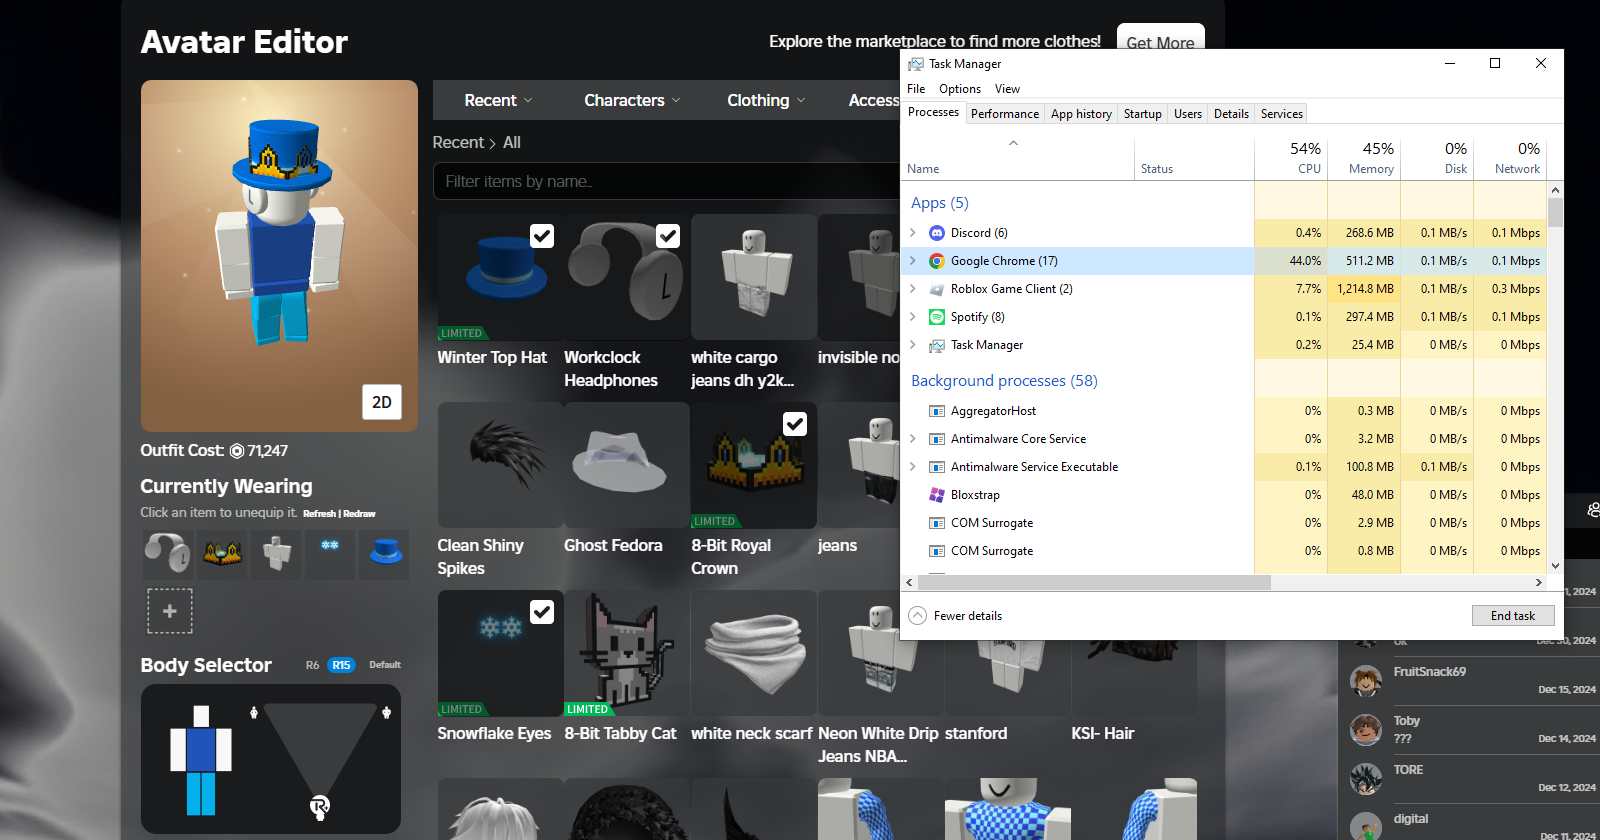
Task: Click Toby's avatar in the chat list
Action: [1366, 730]
